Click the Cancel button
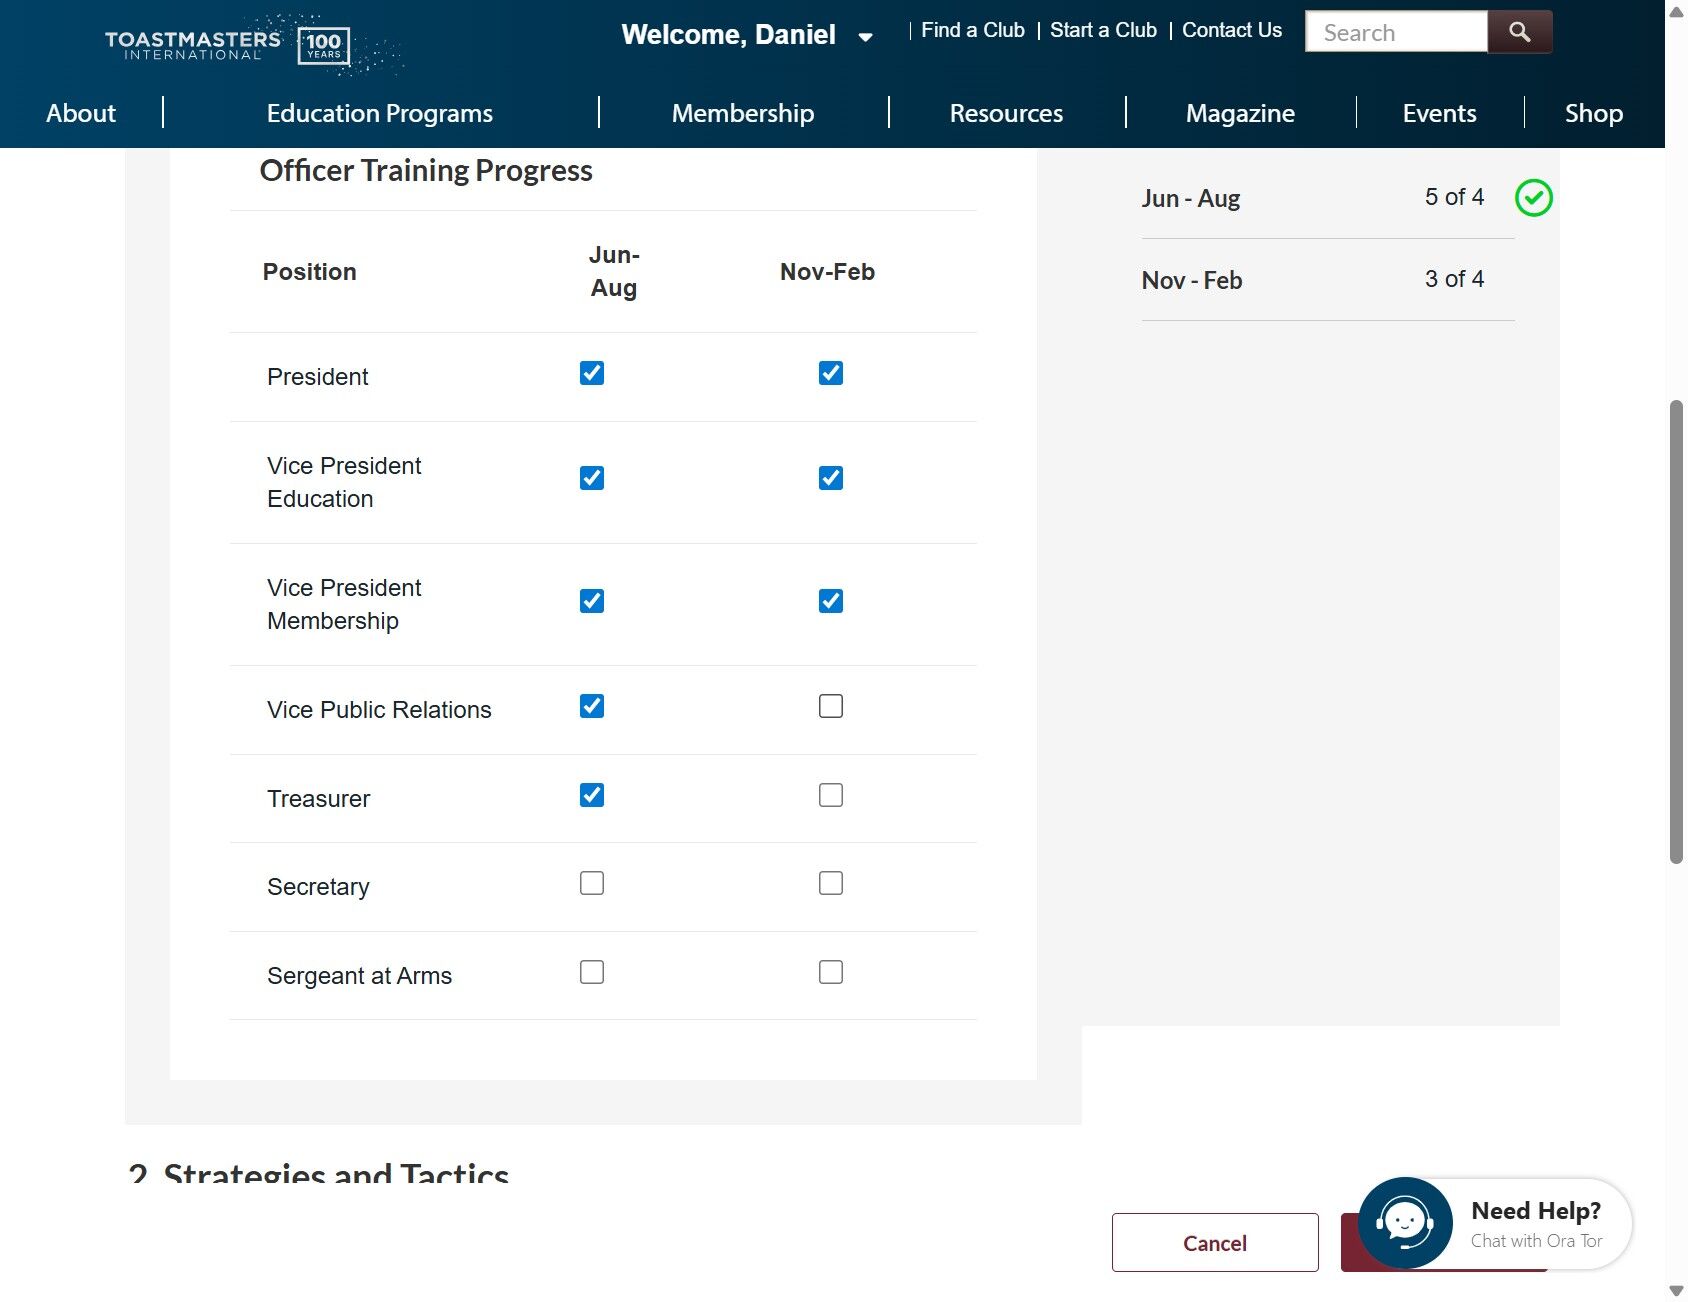The height and width of the screenshot is (1302, 1688). [1214, 1242]
